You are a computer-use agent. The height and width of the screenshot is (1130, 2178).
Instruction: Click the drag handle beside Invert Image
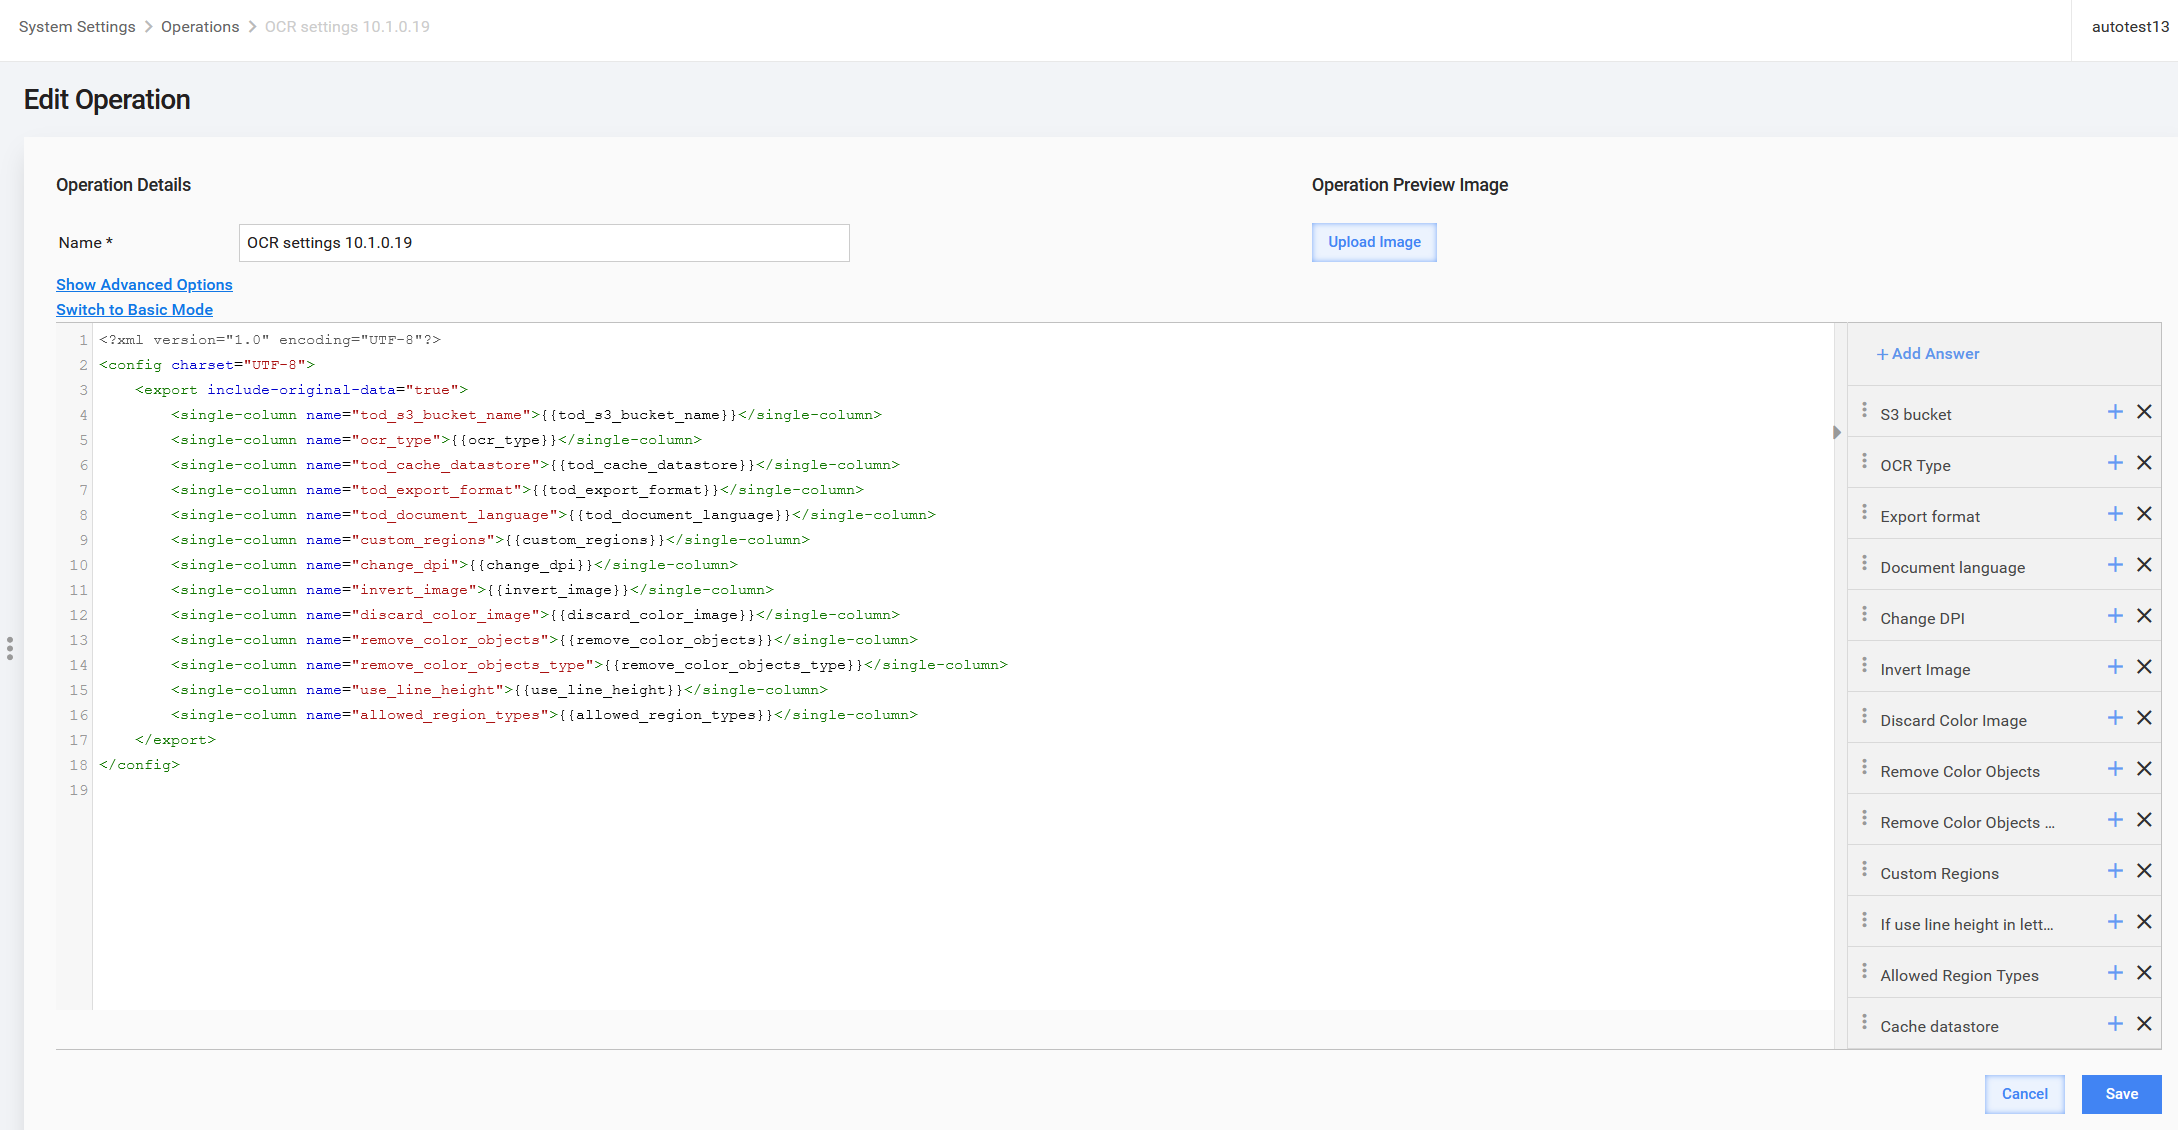click(1864, 665)
